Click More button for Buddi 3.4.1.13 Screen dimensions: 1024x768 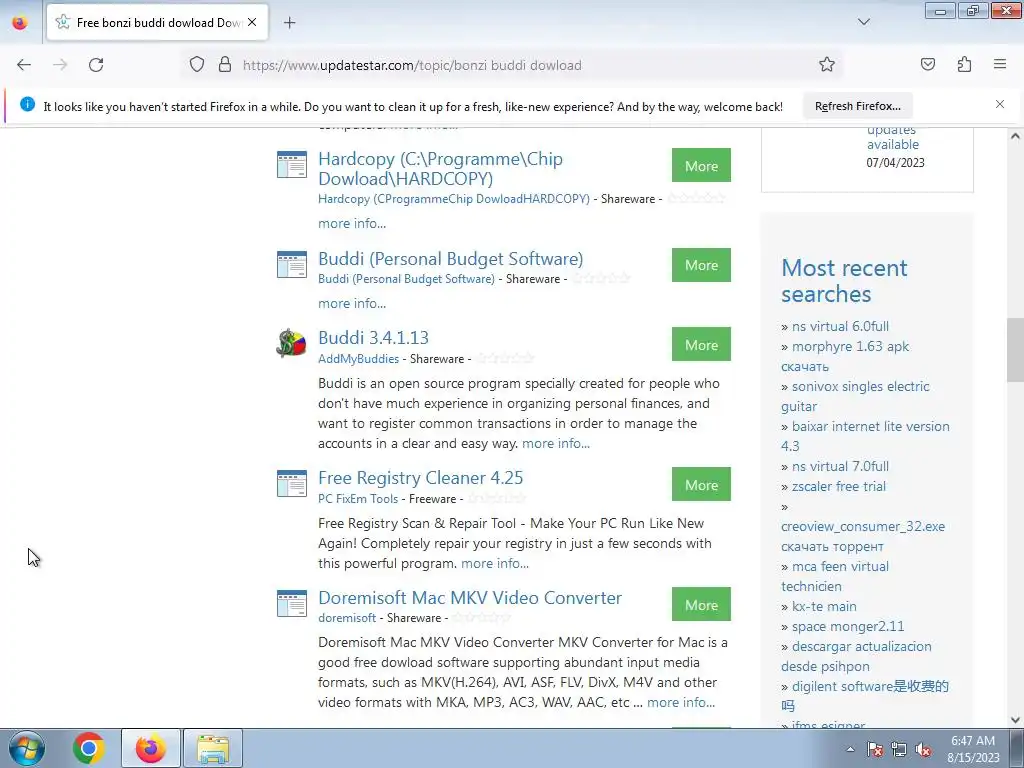pos(701,345)
